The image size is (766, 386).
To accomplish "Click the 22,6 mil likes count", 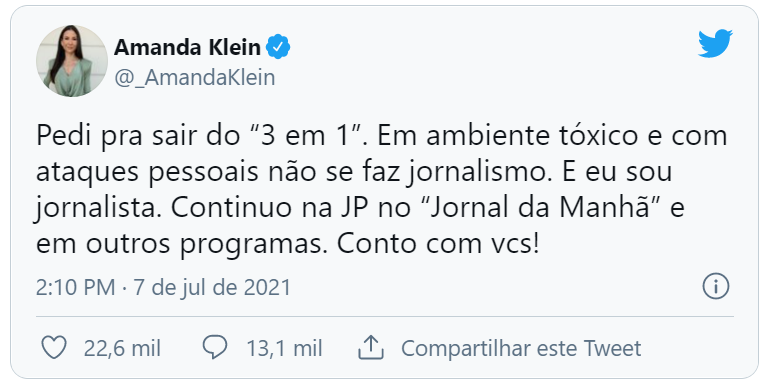I will click(122, 349).
